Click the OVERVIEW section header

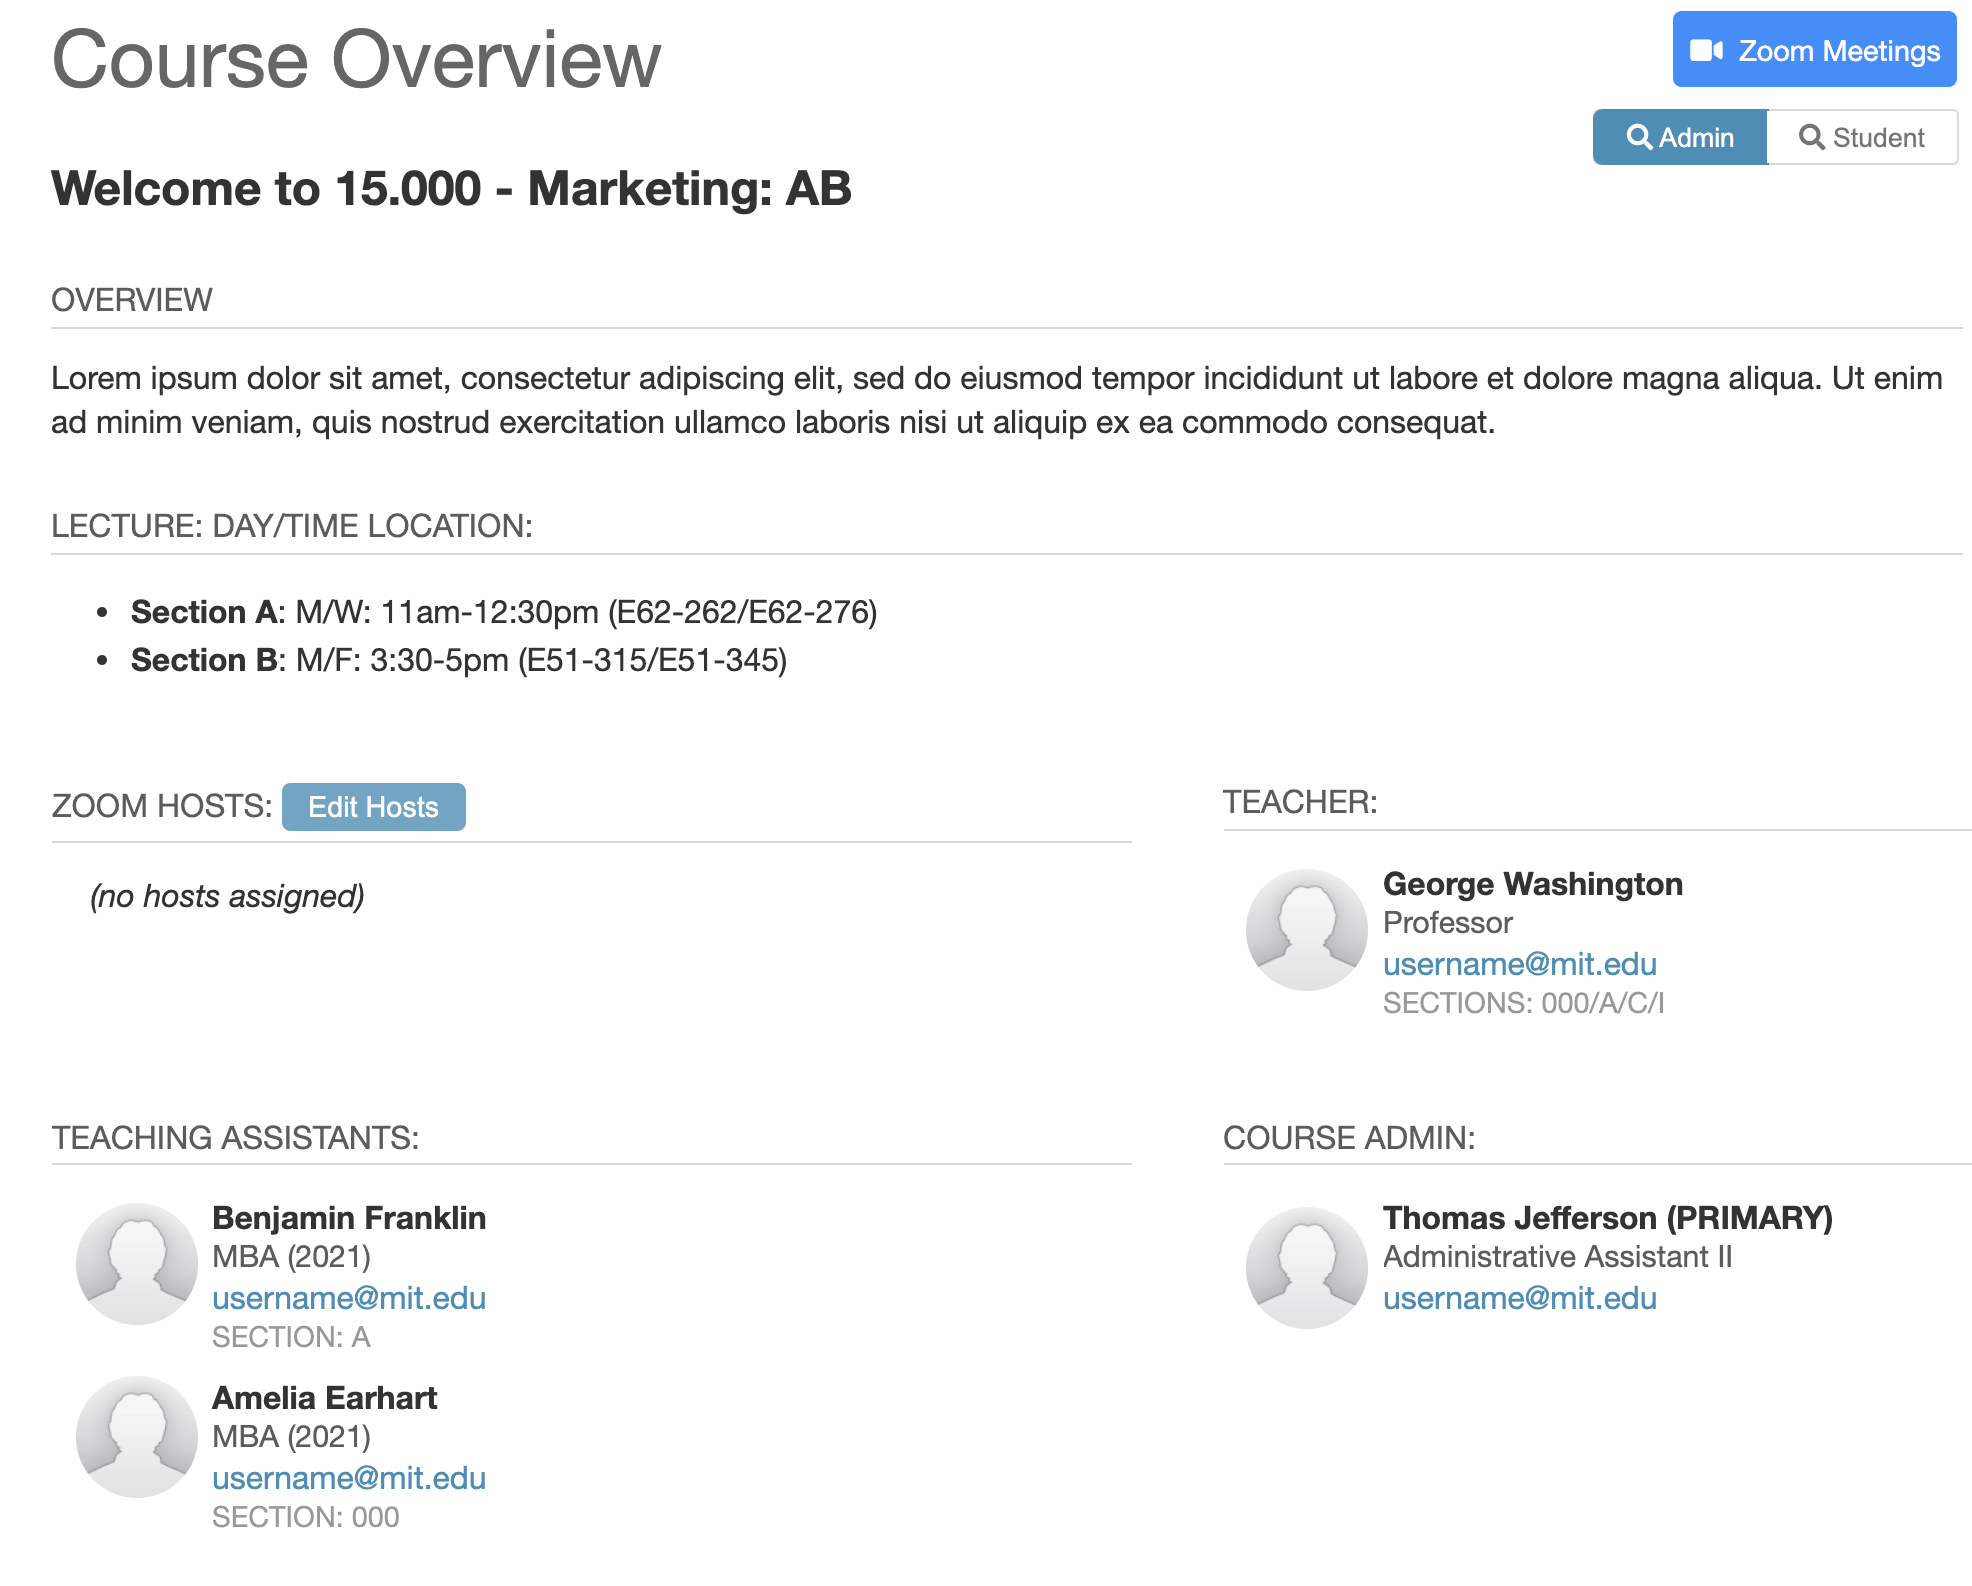pos(132,300)
